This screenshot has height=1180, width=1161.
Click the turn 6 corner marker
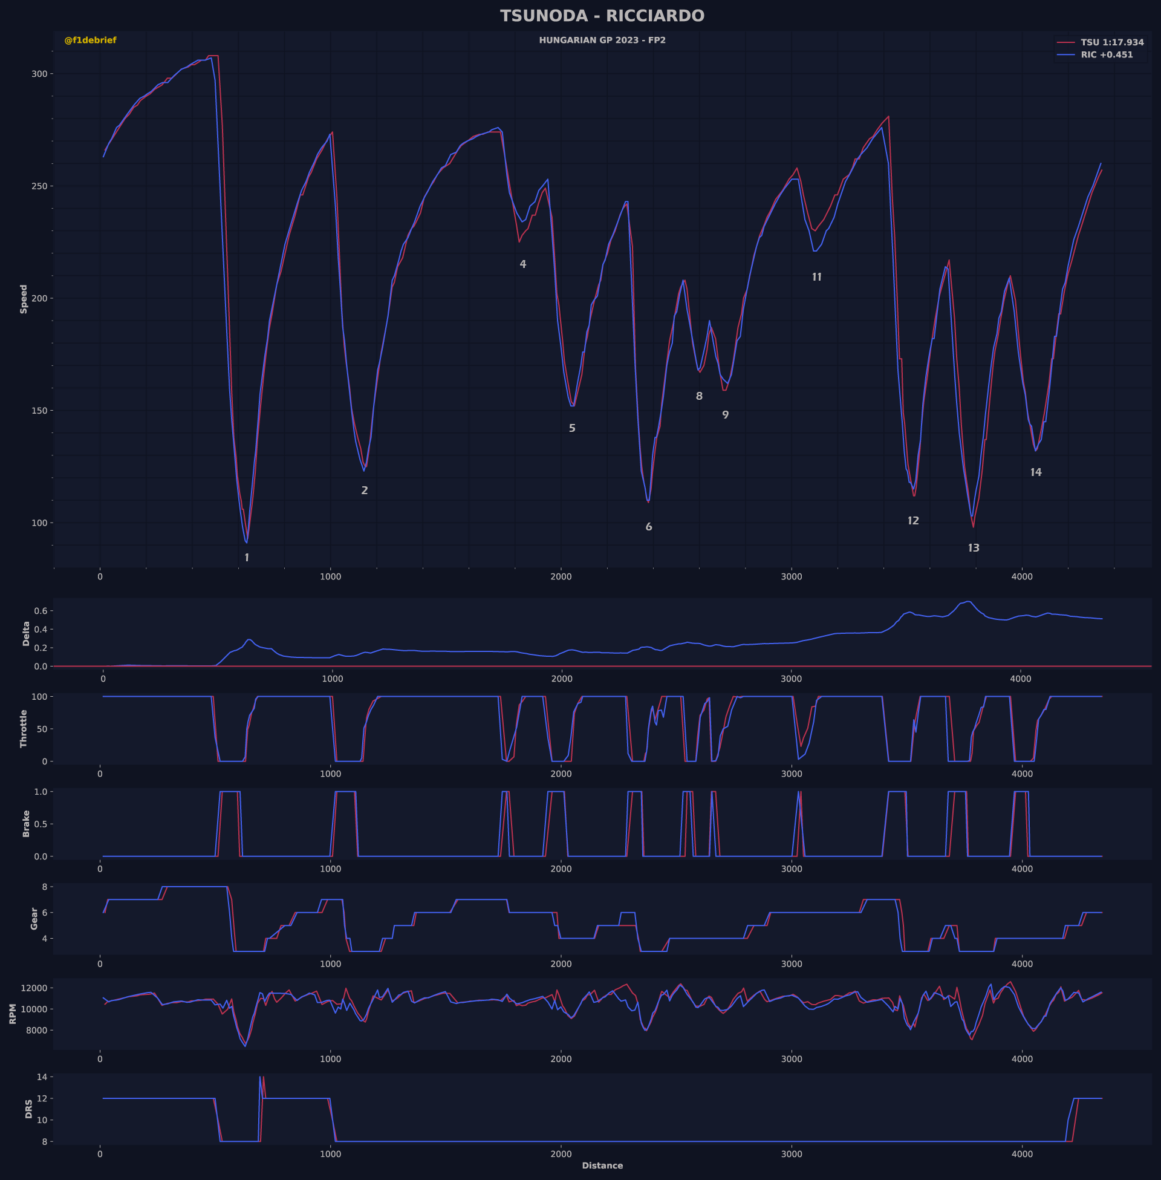coord(649,527)
